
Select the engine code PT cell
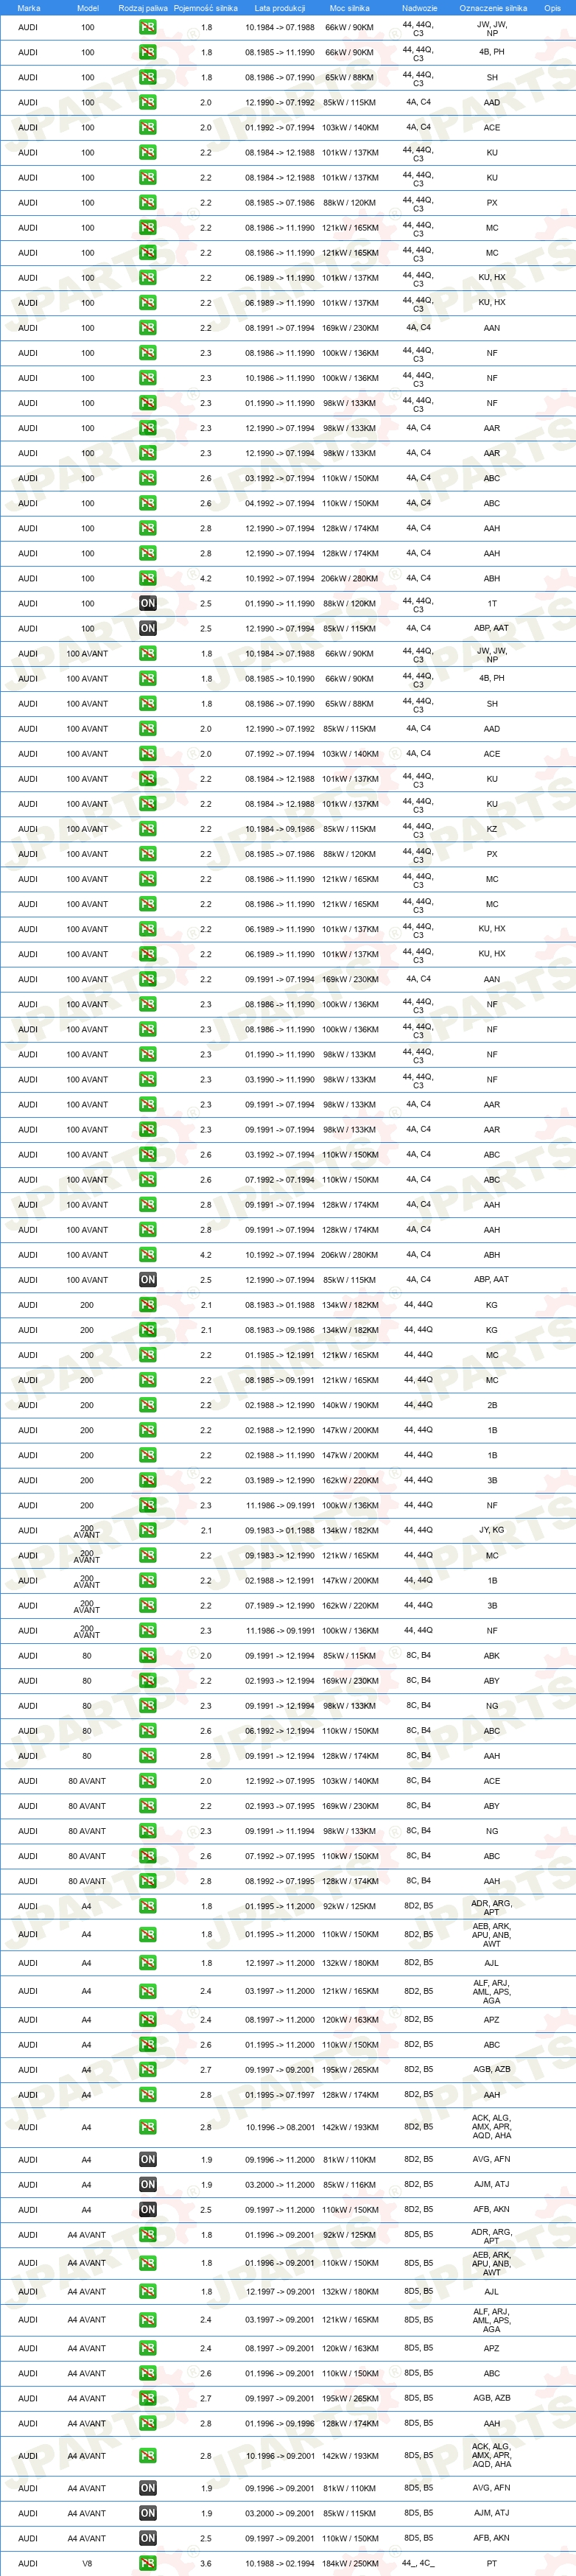492,2563
